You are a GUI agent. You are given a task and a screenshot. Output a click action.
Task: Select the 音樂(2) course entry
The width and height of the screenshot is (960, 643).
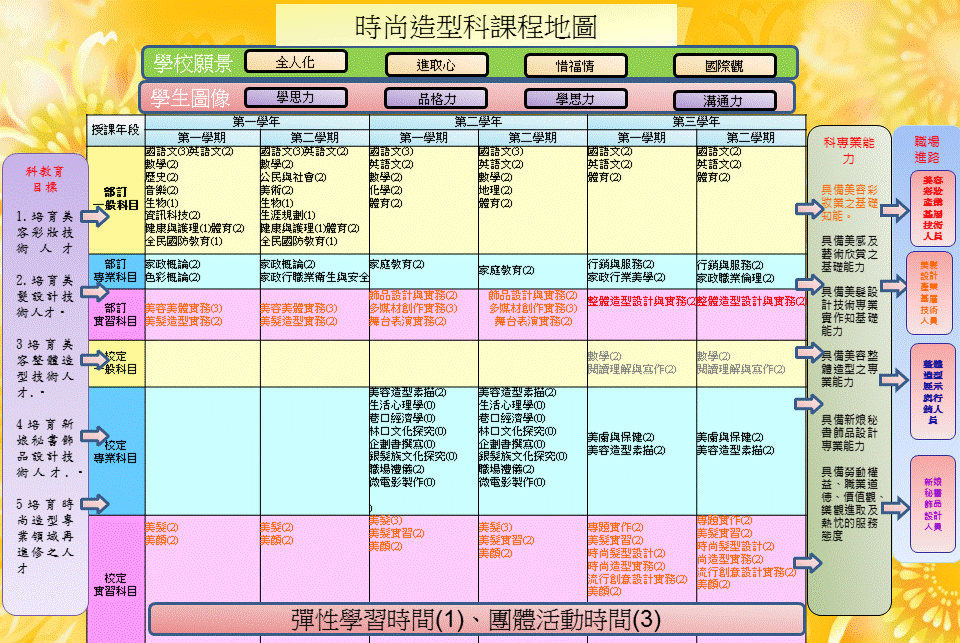(x=162, y=190)
